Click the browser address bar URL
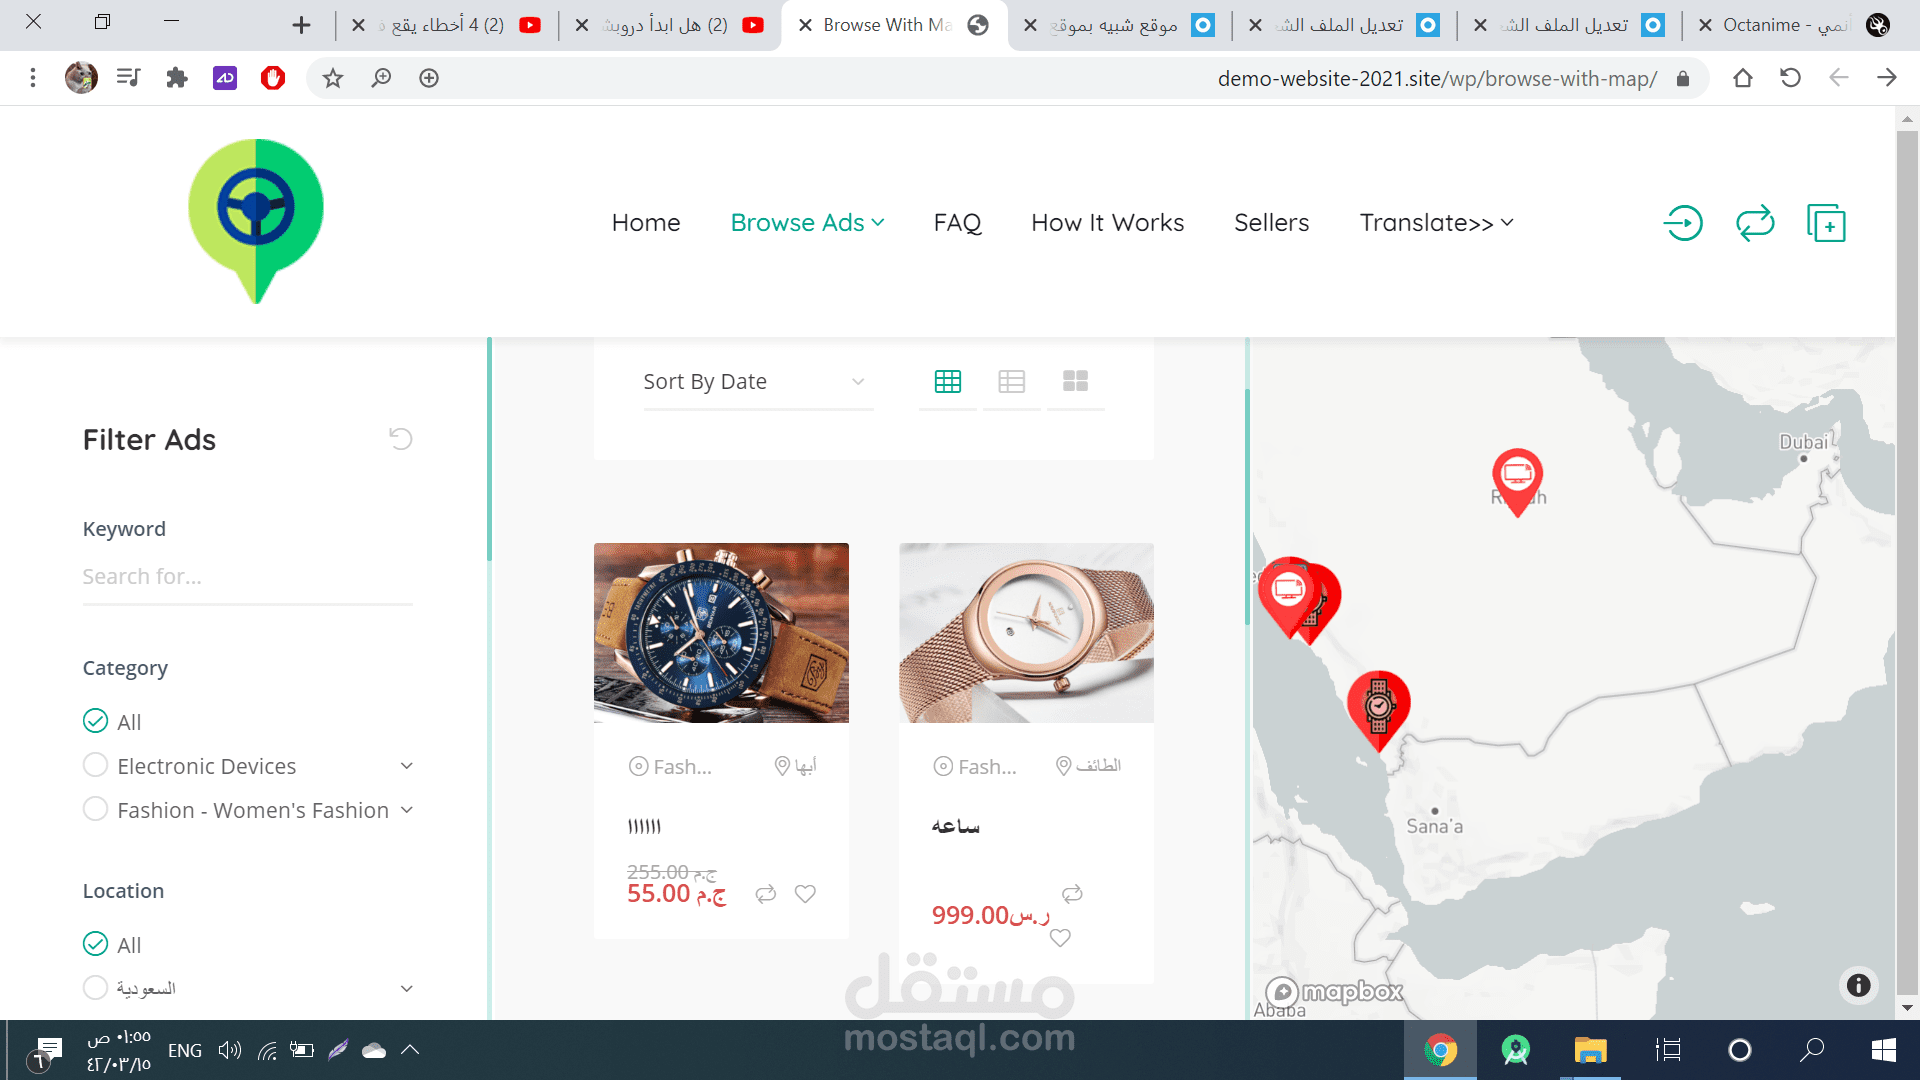 1437,79
